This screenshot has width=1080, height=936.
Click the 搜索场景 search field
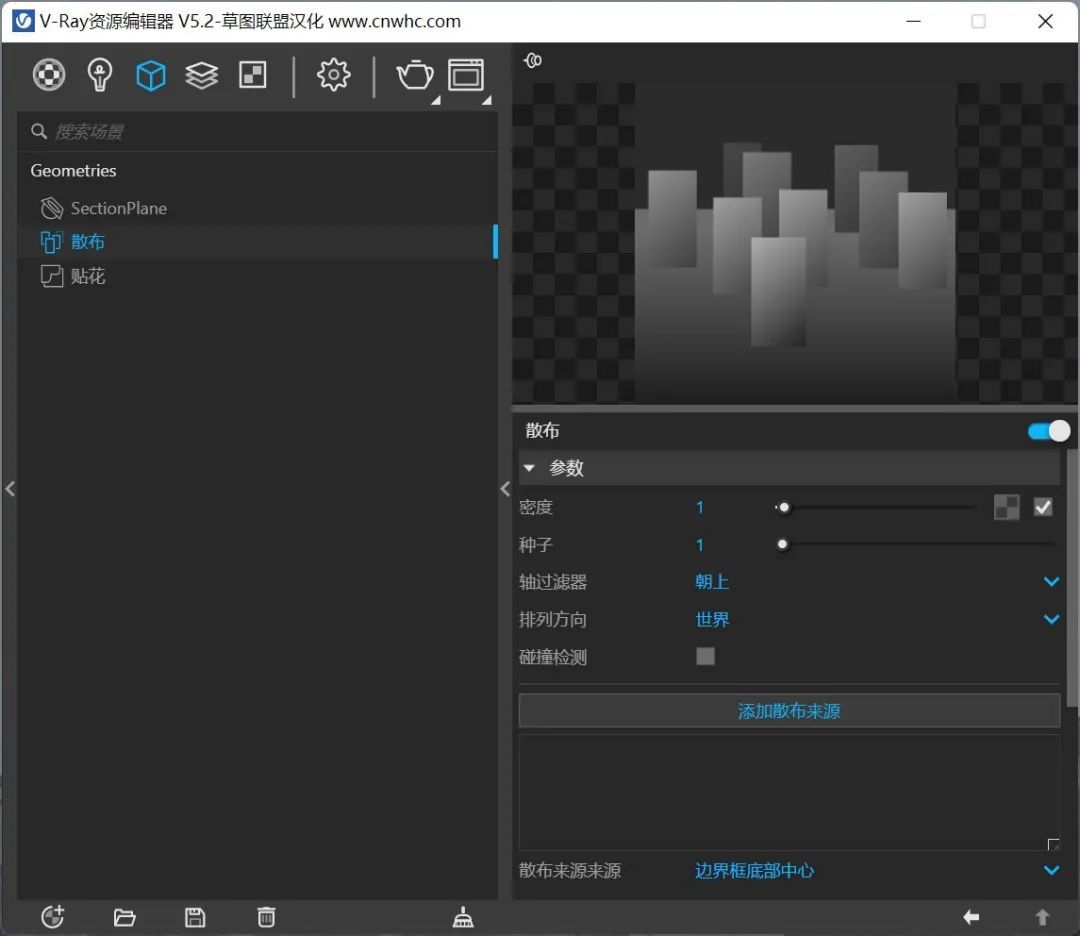[x=257, y=132]
